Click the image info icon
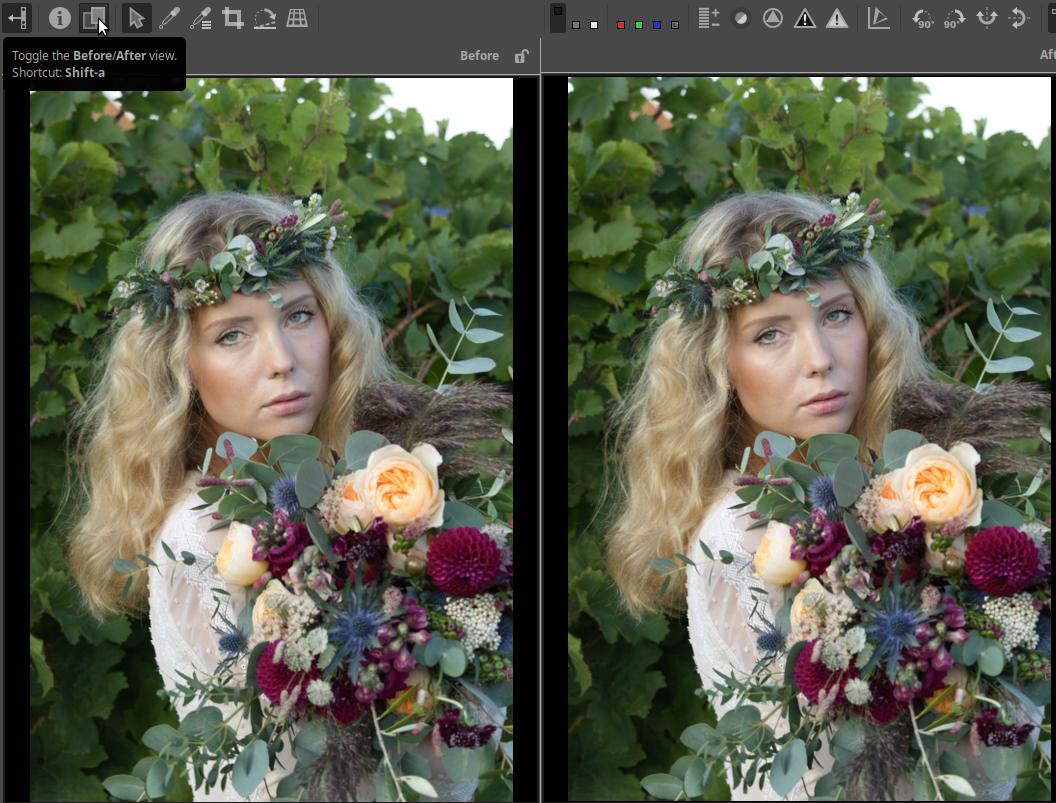 pyautogui.click(x=60, y=18)
